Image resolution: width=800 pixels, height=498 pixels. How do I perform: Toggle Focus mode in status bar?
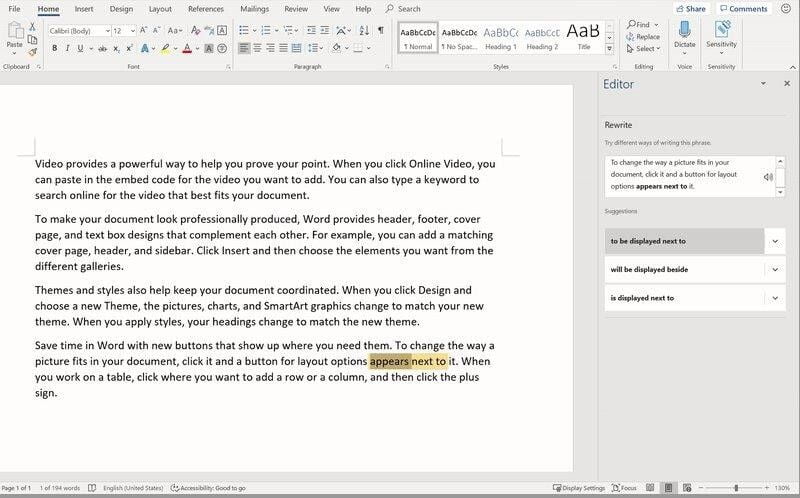[x=624, y=488]
